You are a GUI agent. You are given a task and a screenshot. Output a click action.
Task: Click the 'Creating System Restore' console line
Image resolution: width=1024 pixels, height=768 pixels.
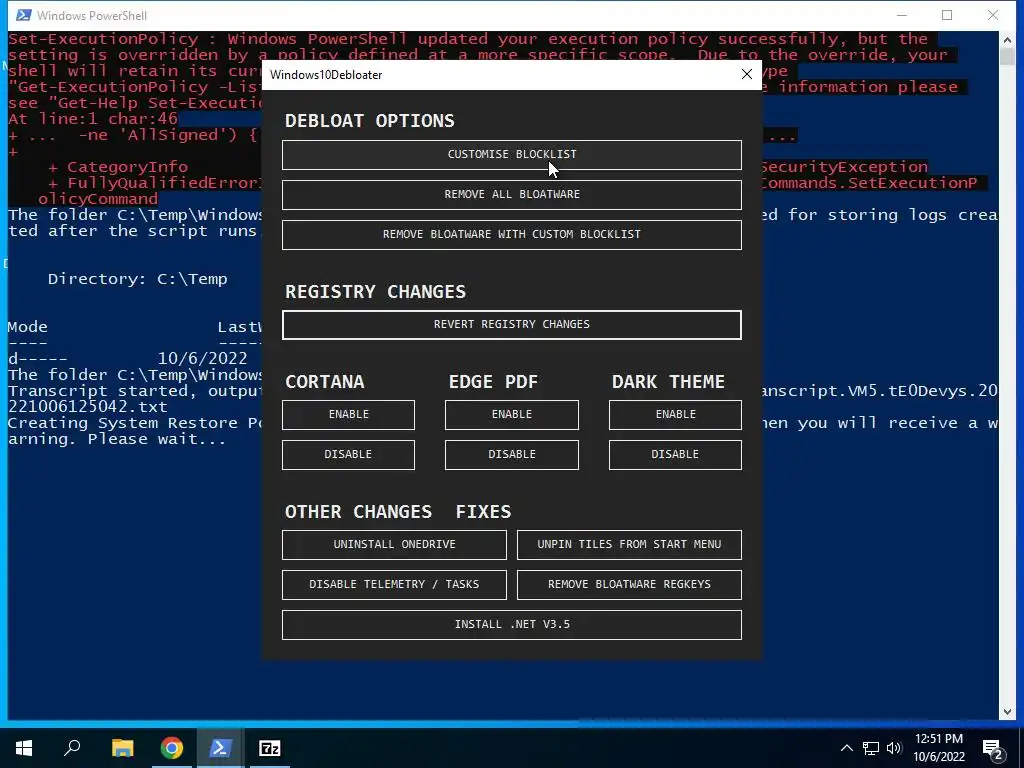[134, 423]
